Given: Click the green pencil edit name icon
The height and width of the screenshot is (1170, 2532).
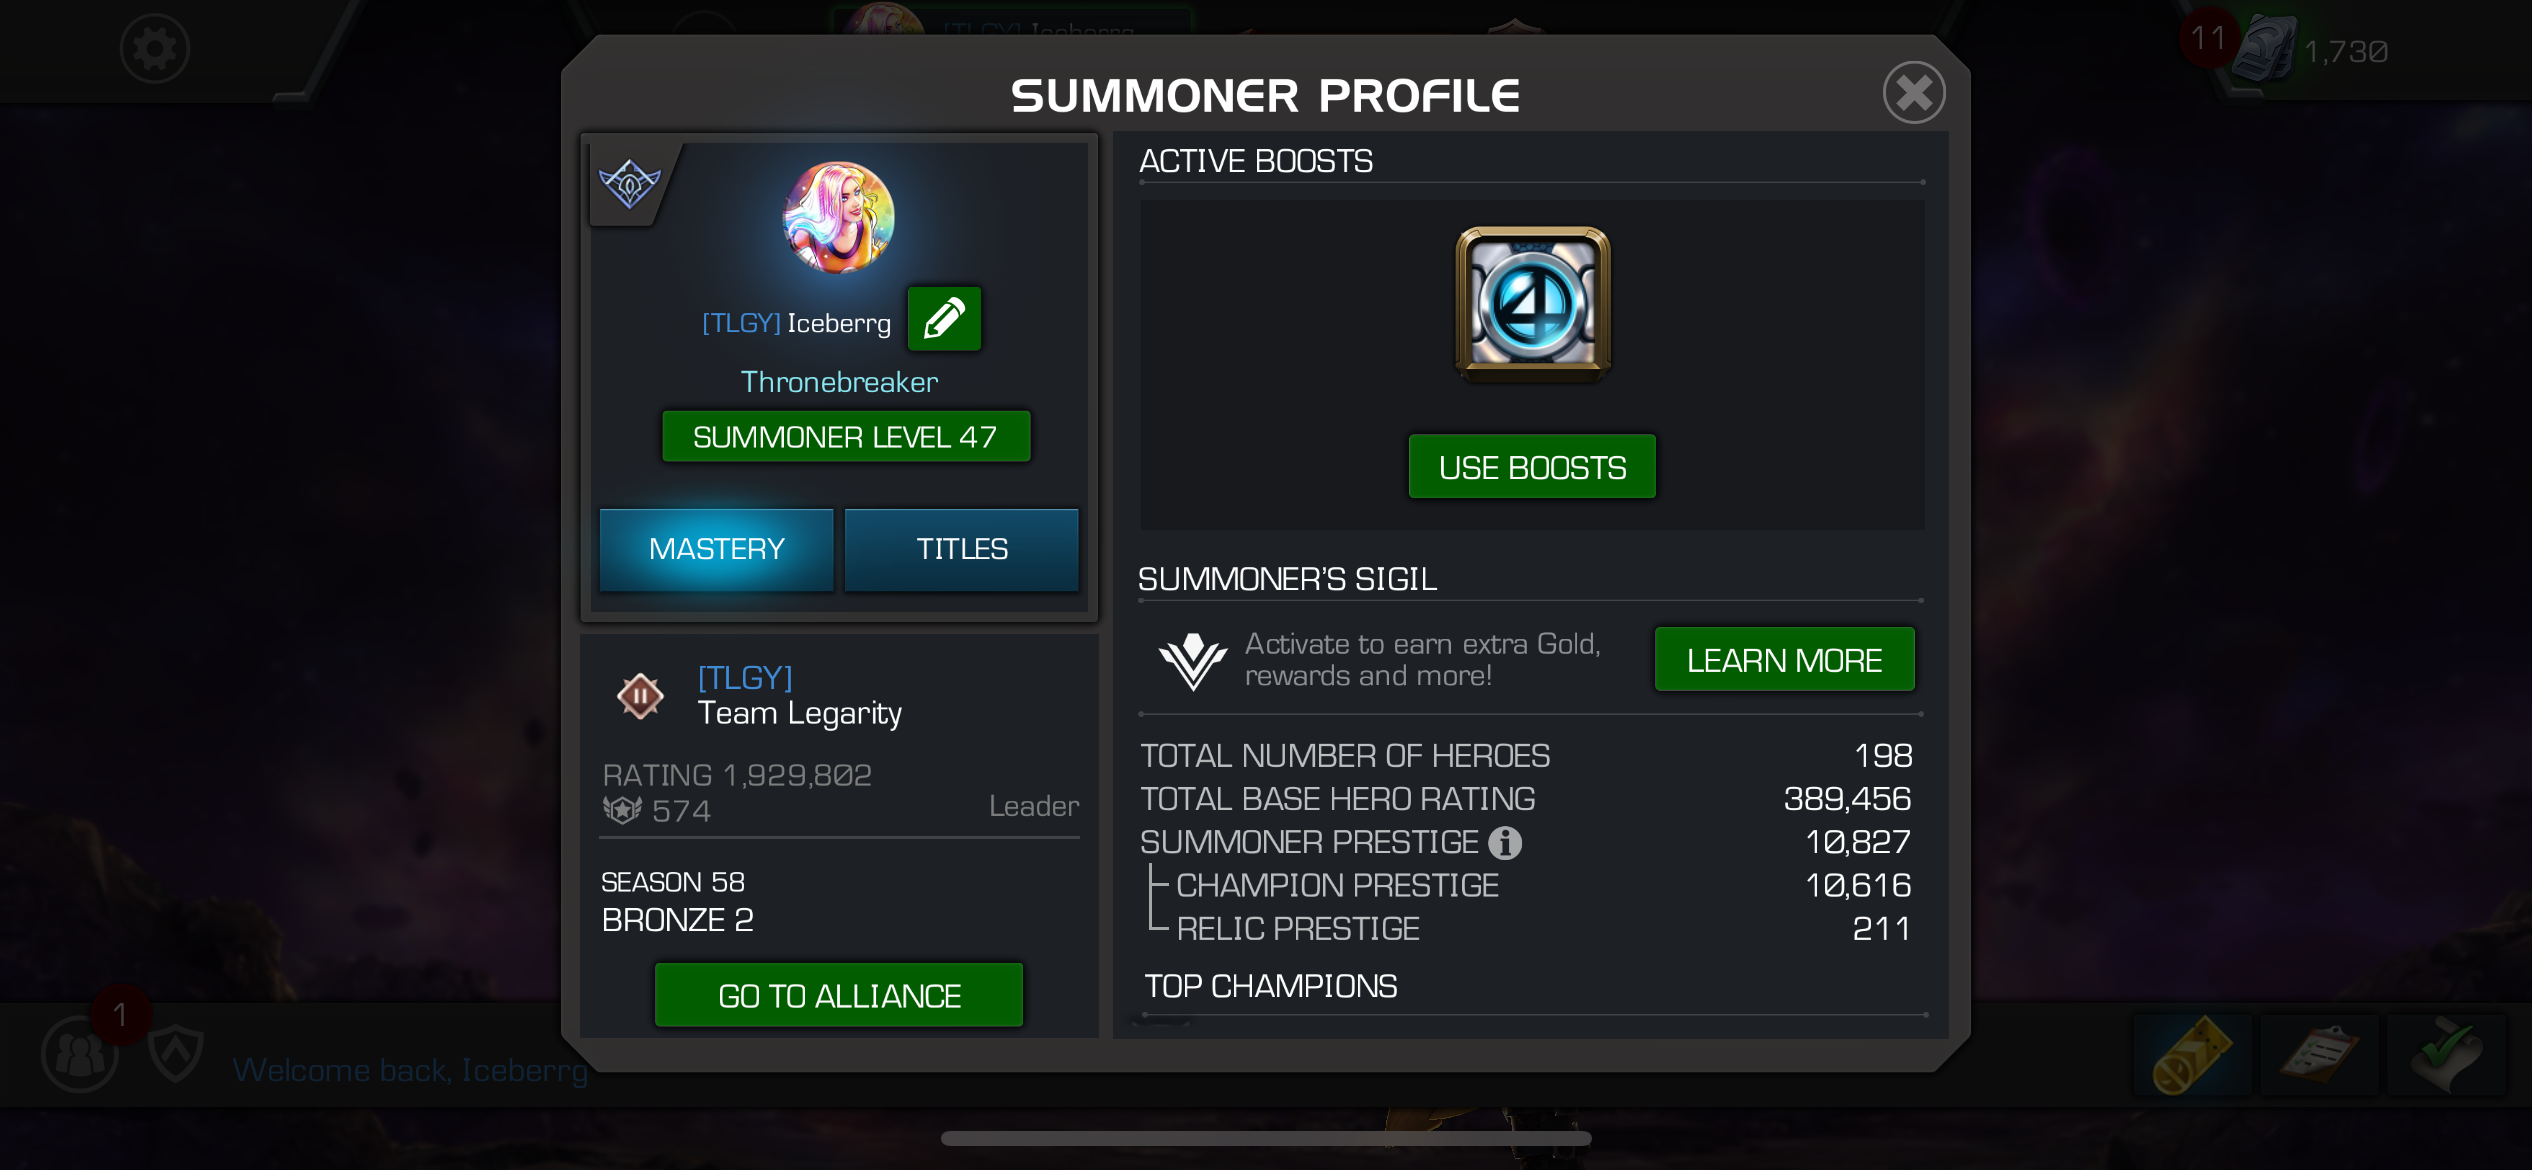Looking at the screenshot, I should 944,319.
